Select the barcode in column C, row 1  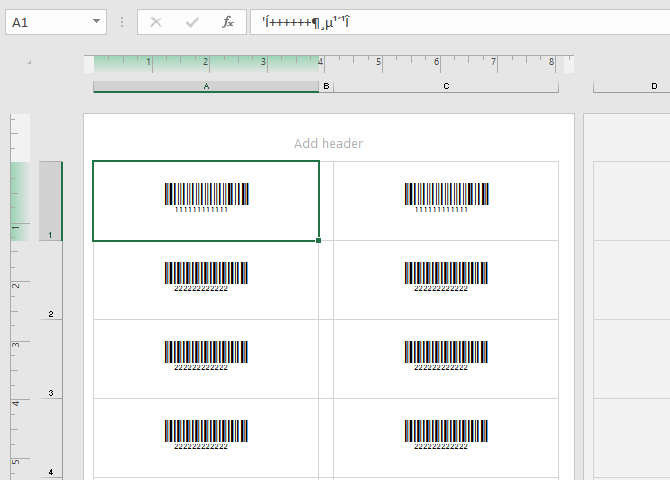click(x=446, y=197)
